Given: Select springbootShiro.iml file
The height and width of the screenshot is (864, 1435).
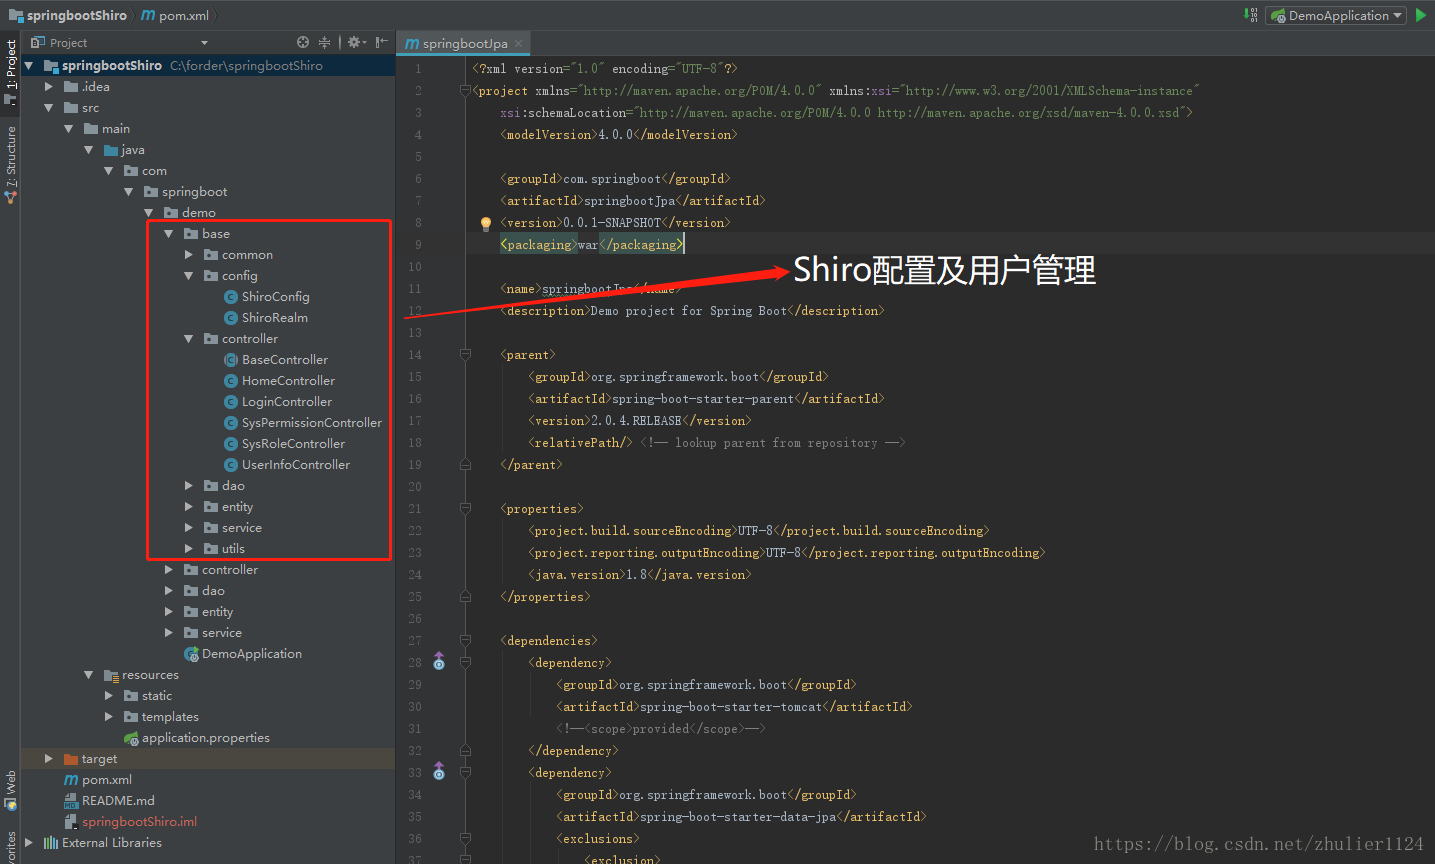Looking at the screenshot, I should click(139, 821).
